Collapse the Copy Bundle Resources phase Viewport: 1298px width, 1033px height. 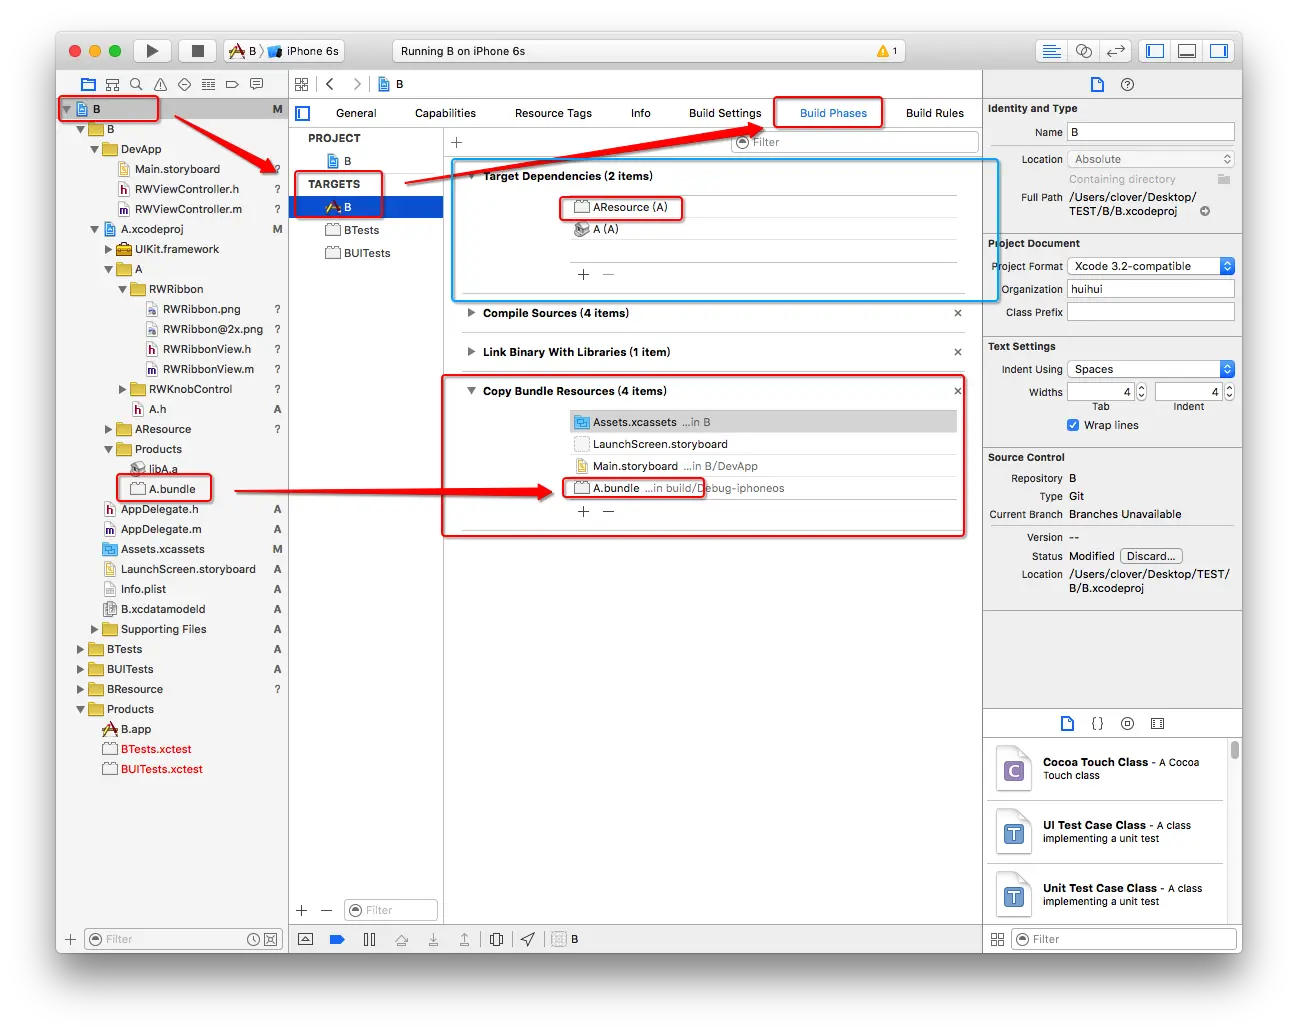[471, 391]
